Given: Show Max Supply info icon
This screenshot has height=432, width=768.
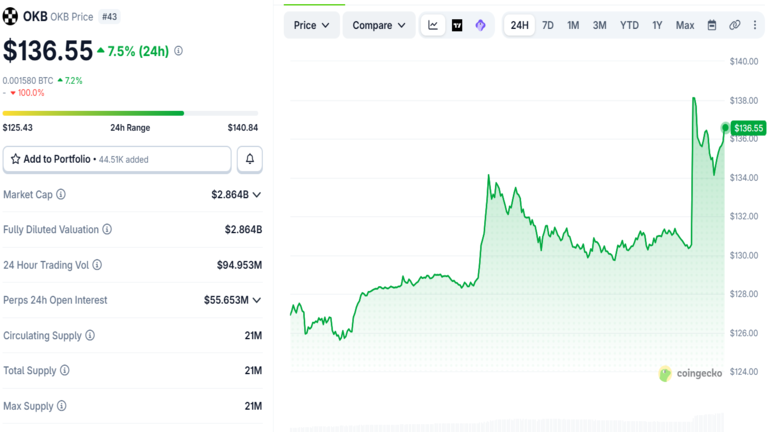Looking at the screenshot, I should click(62, 406).
